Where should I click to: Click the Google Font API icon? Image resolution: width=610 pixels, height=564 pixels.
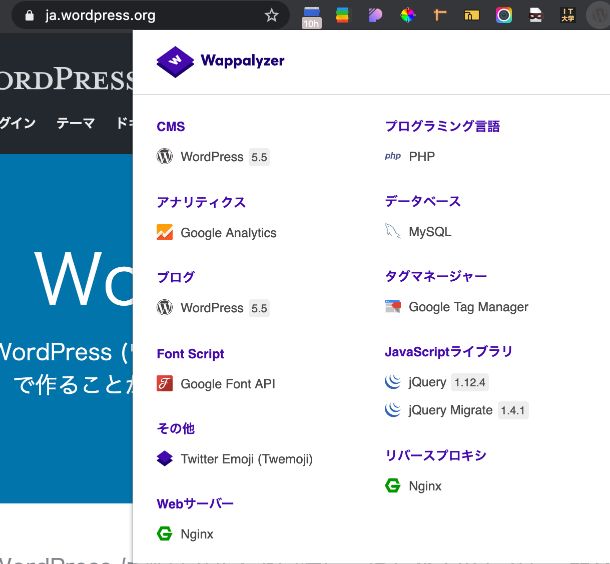pos(165,384)
